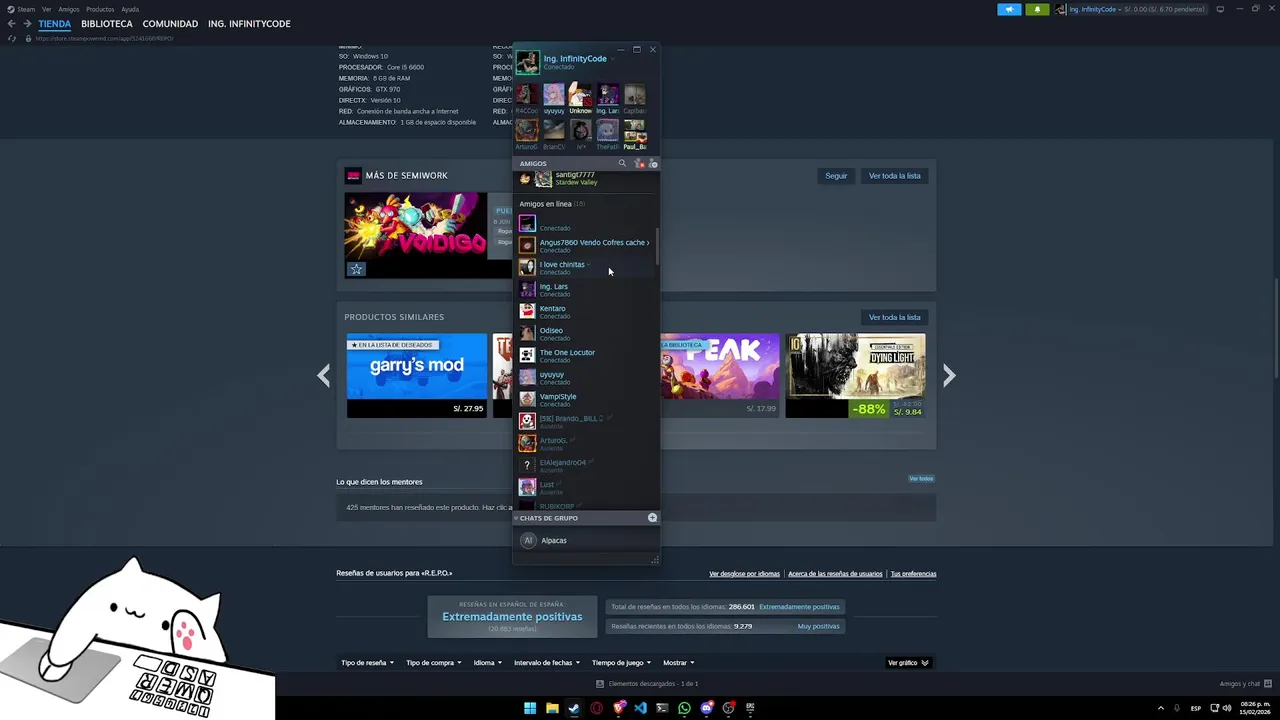Click the add friend icon
Screen dimensions: 1280x720
tap(653, 163)
